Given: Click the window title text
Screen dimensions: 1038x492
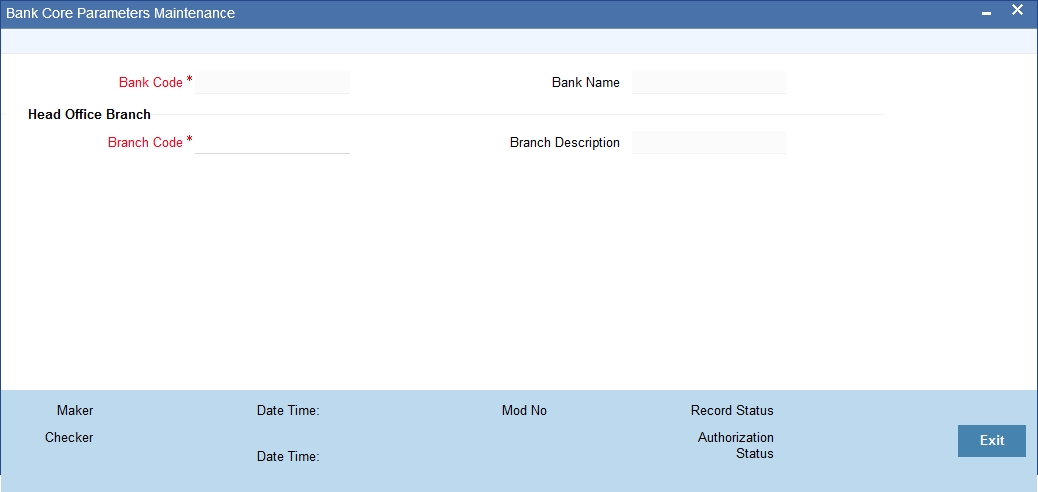Looking at the screenshot, I should tap(120, 13).
